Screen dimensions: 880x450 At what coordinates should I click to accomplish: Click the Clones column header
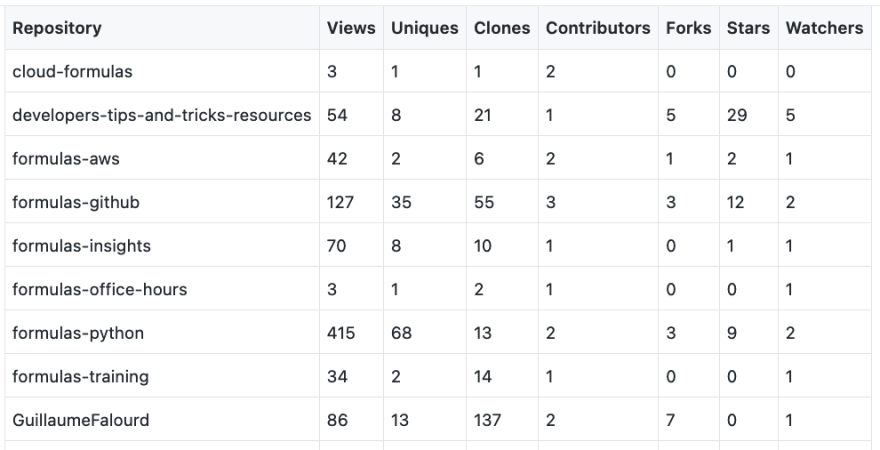502,28
